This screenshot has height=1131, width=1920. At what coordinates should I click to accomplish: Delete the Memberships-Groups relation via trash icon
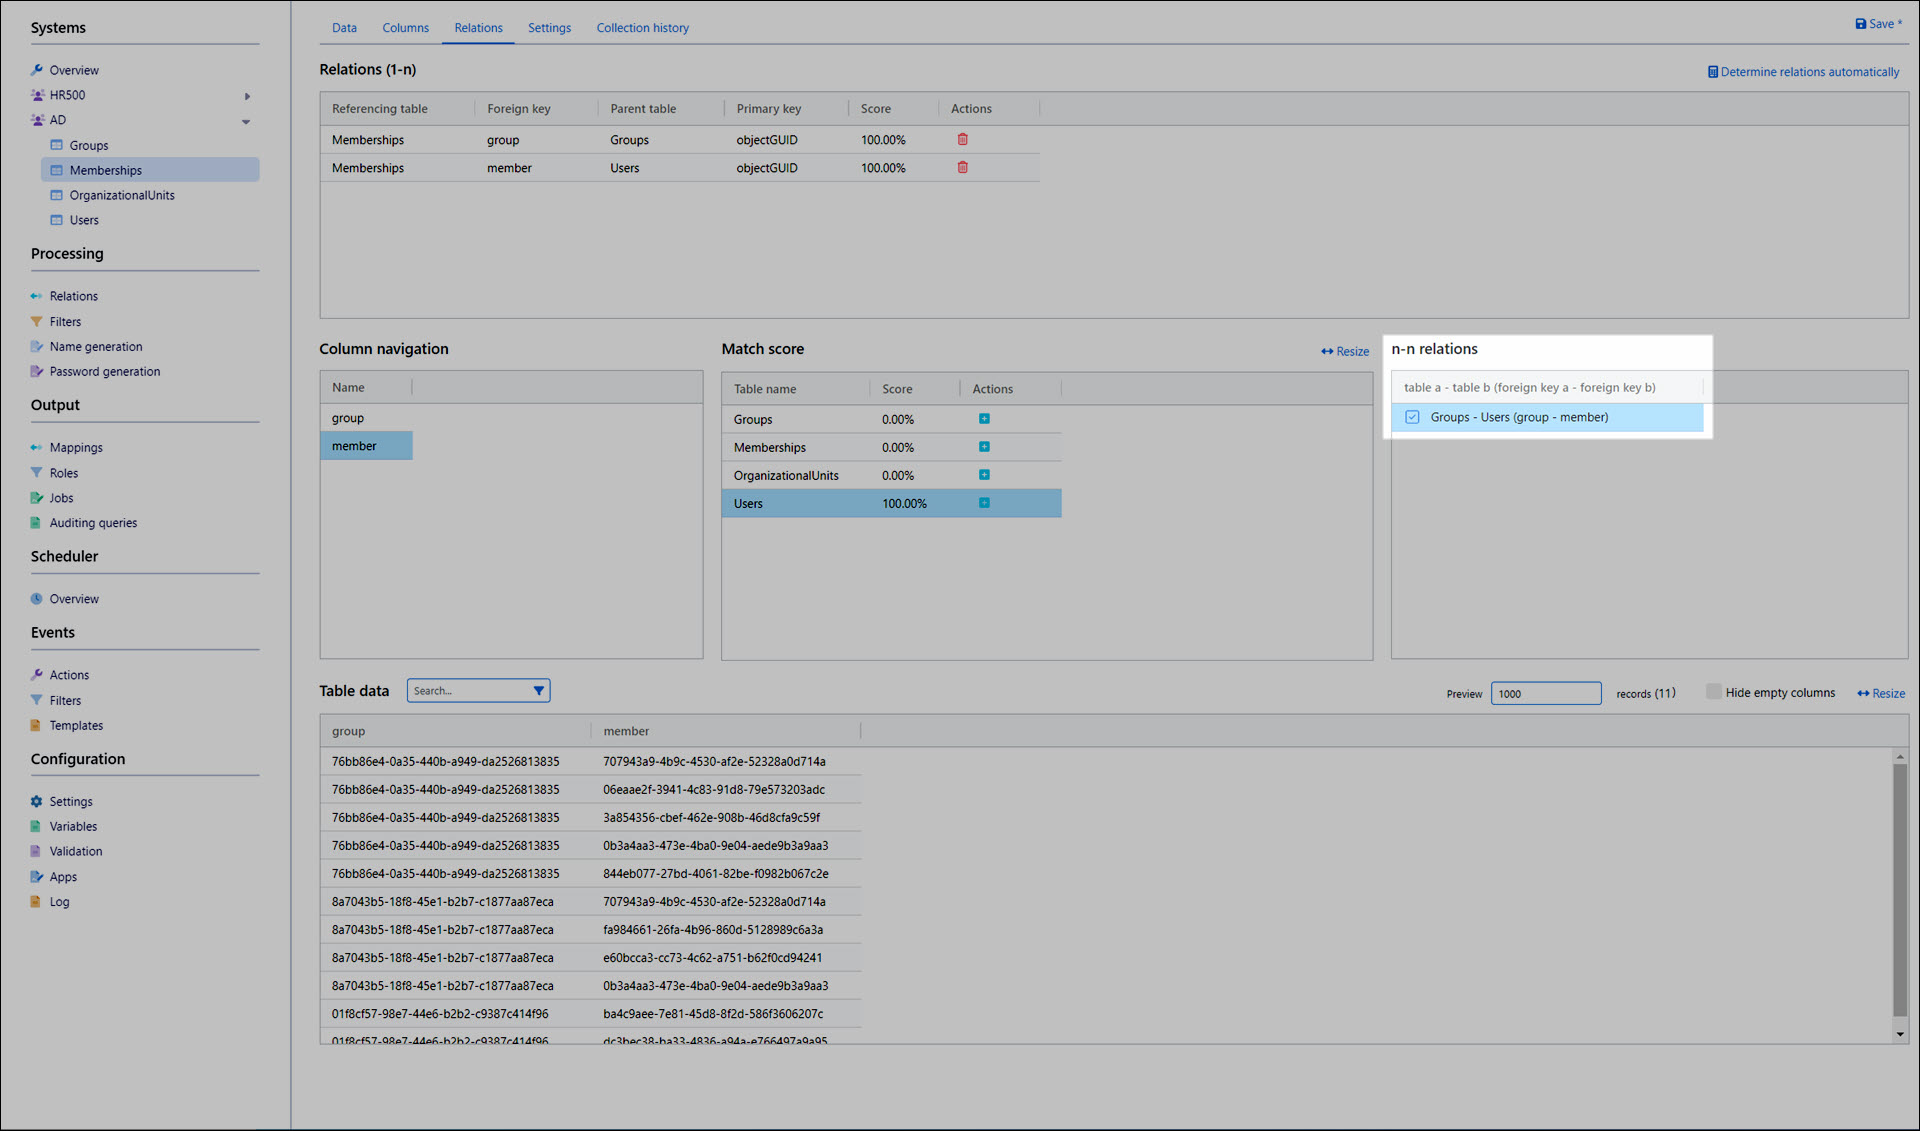point(962,140)
